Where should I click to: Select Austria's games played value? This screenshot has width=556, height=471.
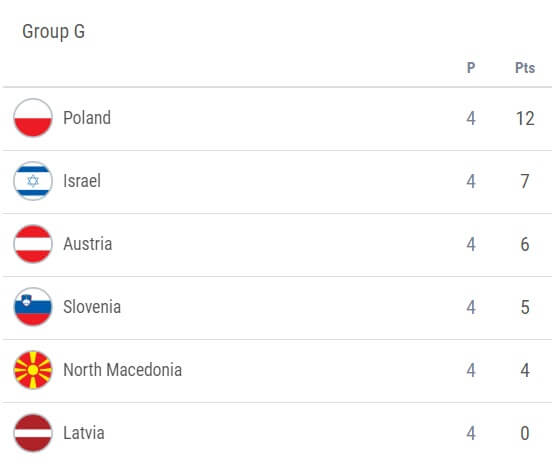(471, 244)
